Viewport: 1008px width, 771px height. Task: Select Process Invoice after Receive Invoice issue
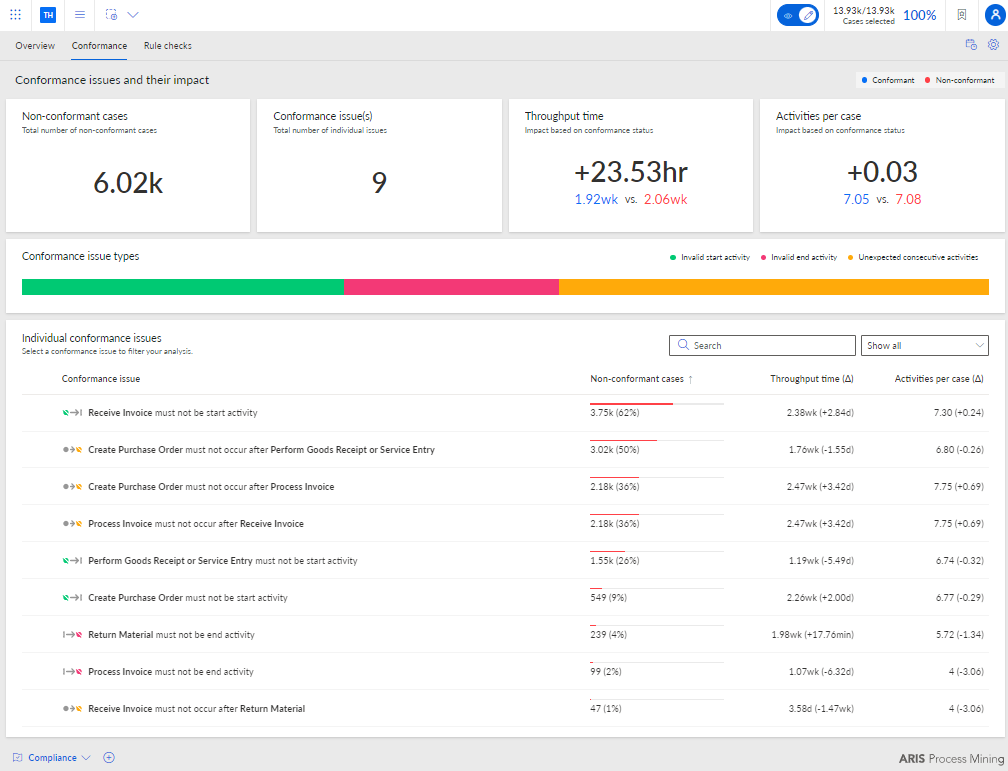click(505, 523)
